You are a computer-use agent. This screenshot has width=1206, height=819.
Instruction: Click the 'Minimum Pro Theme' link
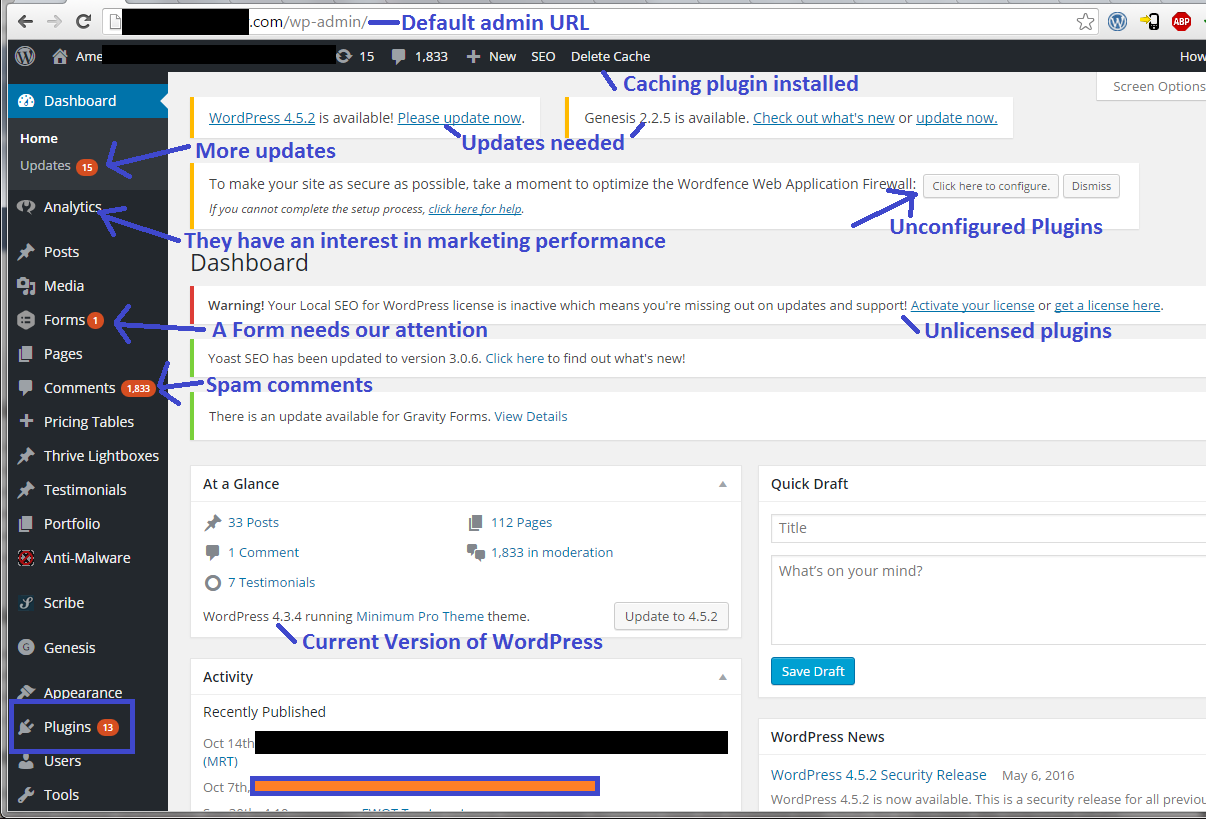coord(420,616)
